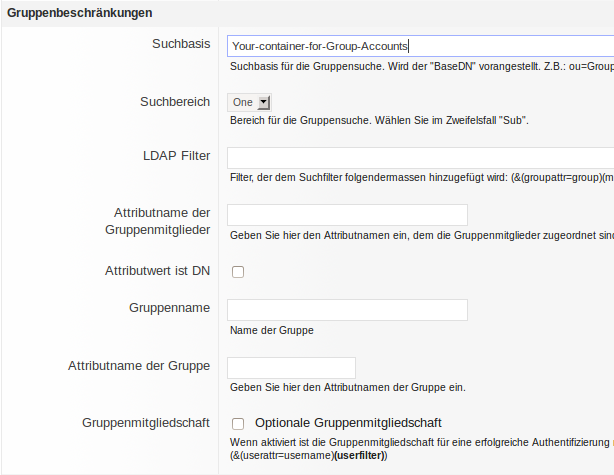Click into the Gruppenname text field
The width and height of the screenshot is (614, 475).
tap(348, 310)
